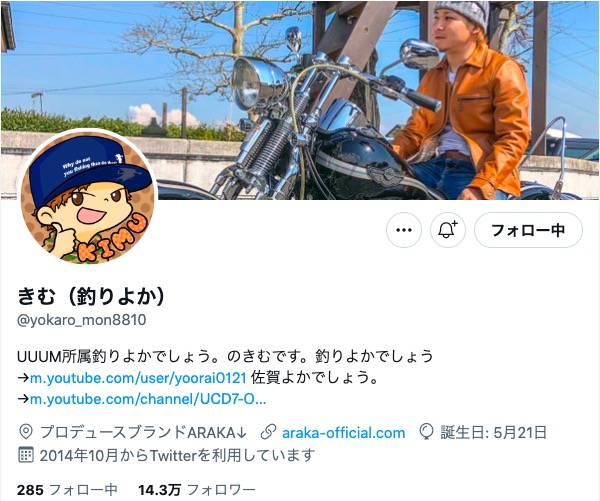Turn on tweet notifications with the bell icon
Image resolution: width=600 pixels, height=501 pixels.
448,230
